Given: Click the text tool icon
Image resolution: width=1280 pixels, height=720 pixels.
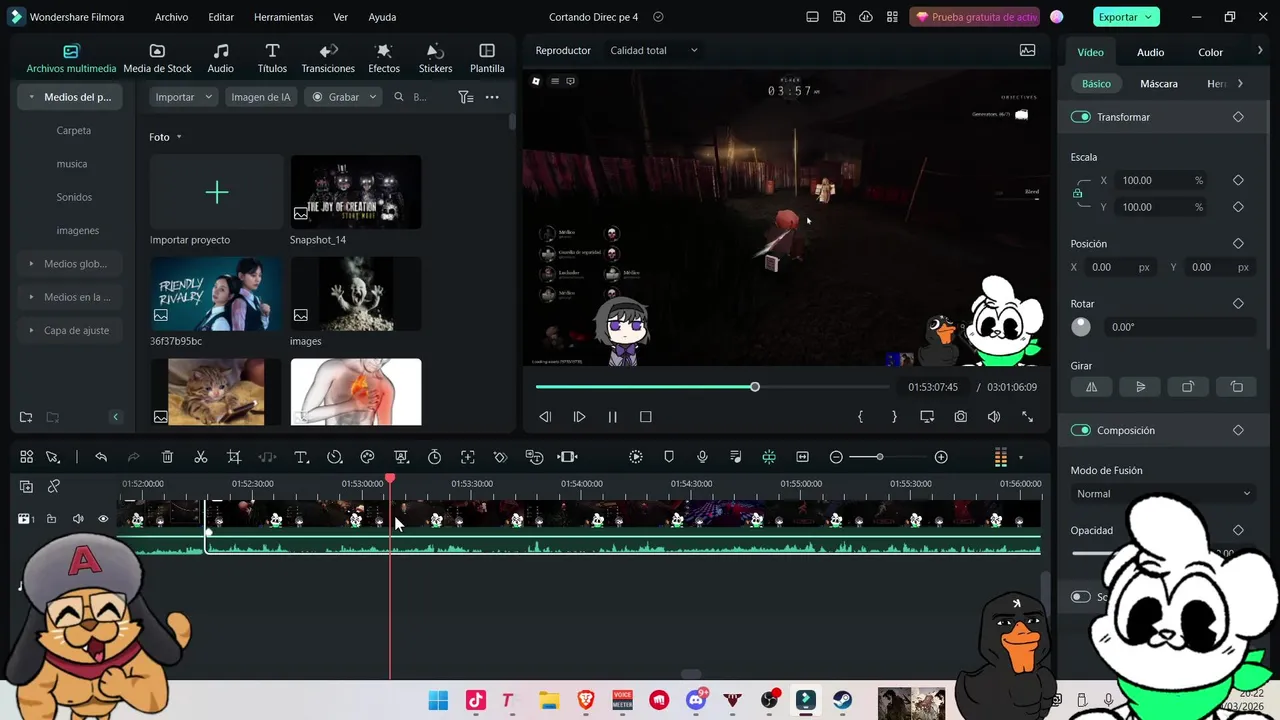Looking at the screenshot, I should coord(301,457).
